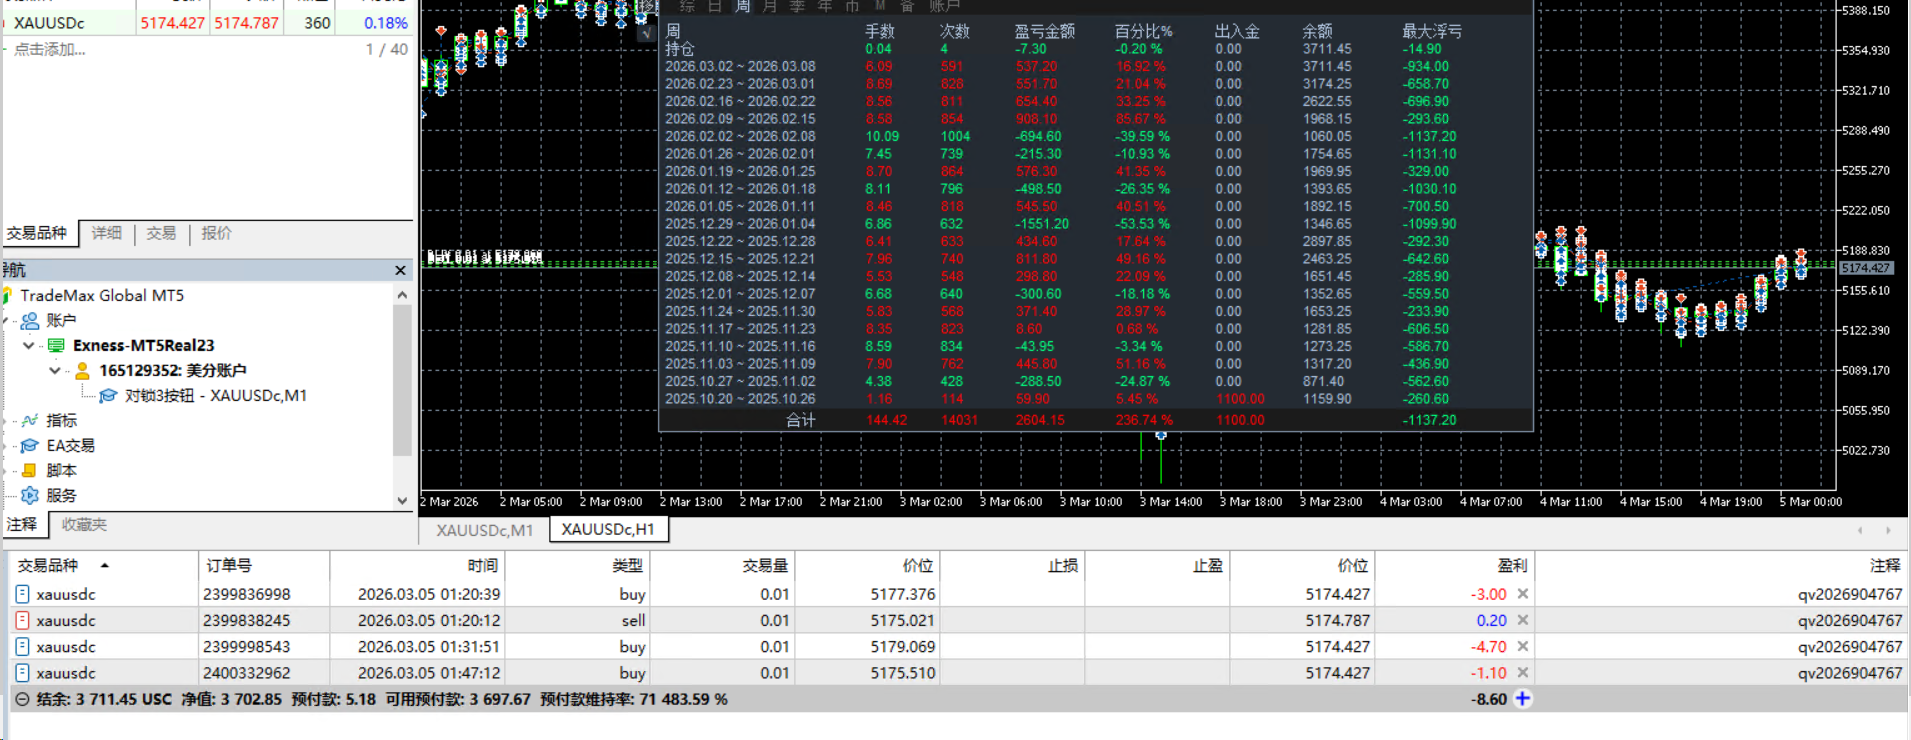The image size is (1911, 740).
Task: Click the 165129352 account user icon
Action: tap(82, 370)
